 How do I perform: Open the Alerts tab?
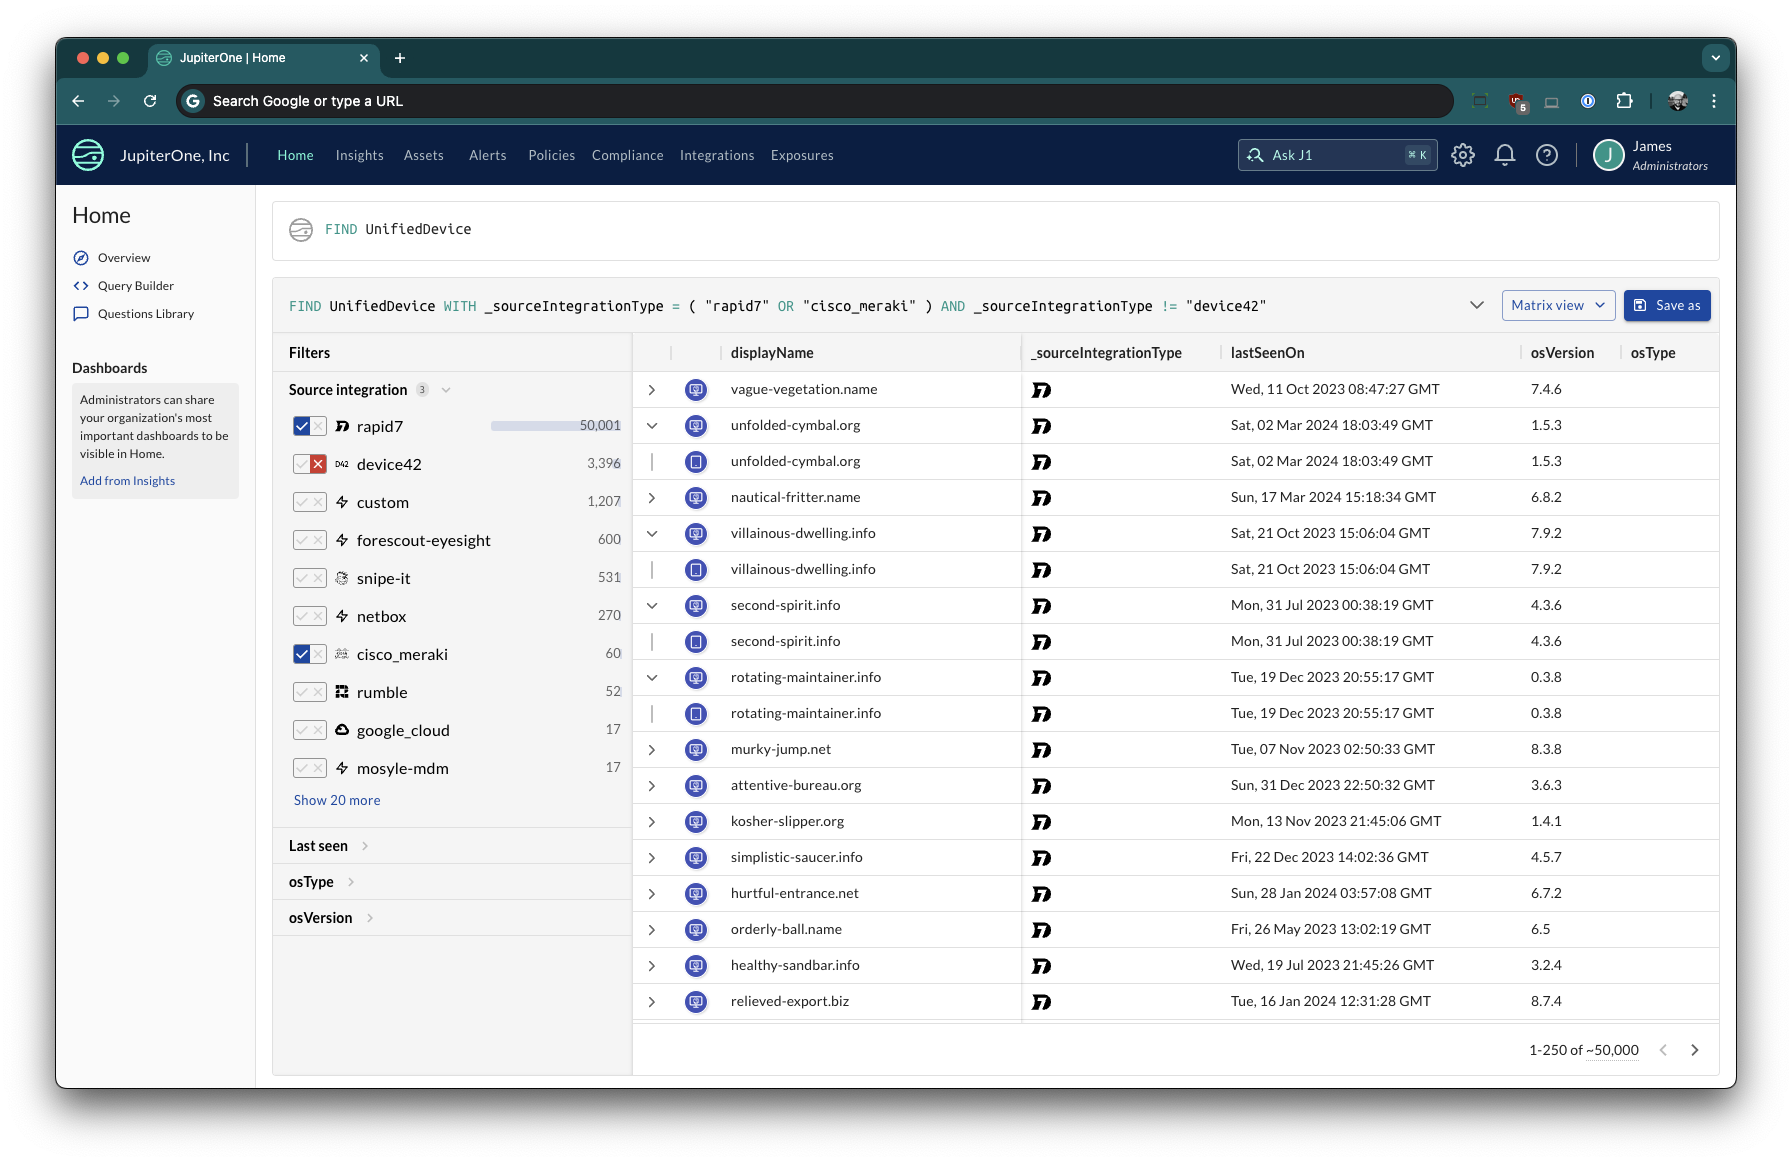click(x=488, y=155)
